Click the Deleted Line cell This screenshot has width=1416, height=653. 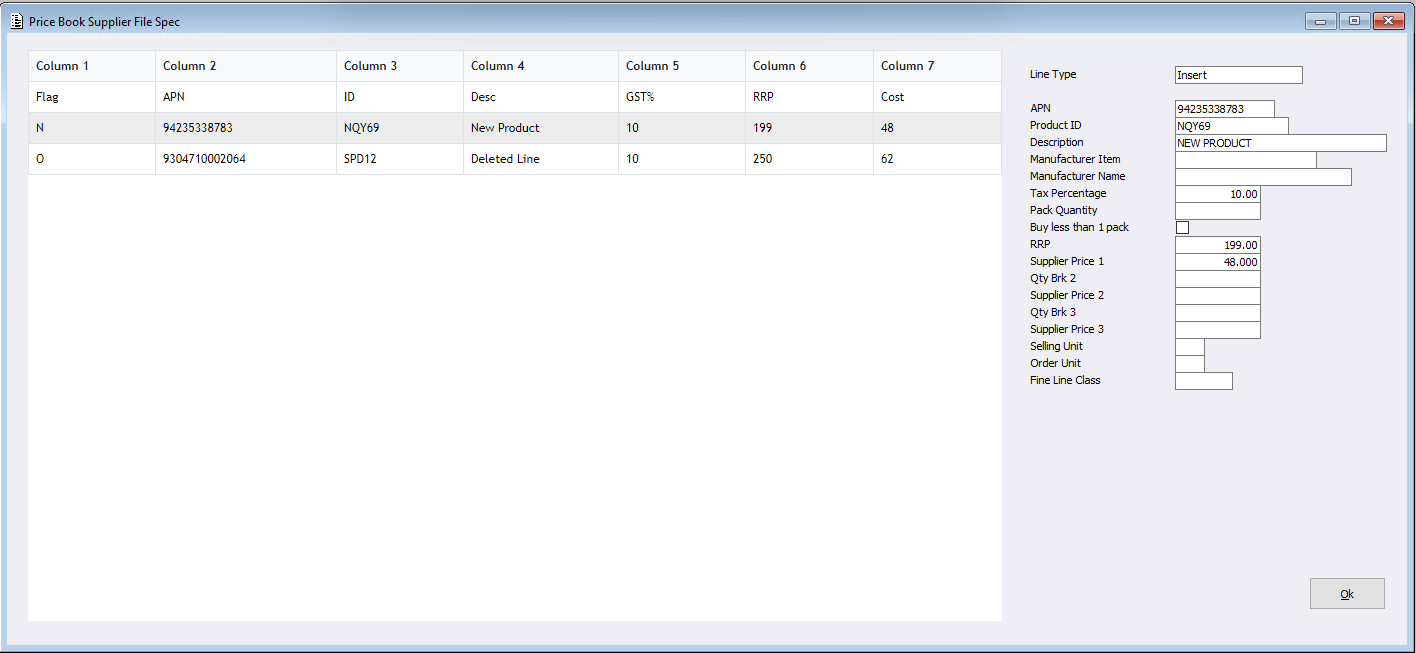(x=541, y=159)
